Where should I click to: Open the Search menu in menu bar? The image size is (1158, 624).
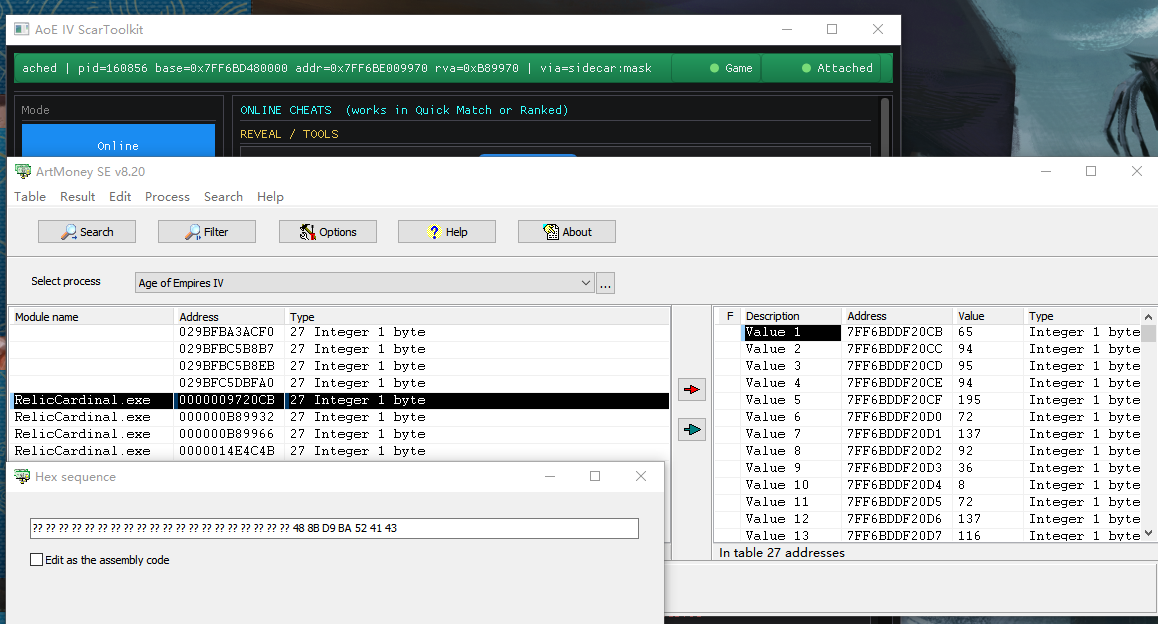point(223,196)
